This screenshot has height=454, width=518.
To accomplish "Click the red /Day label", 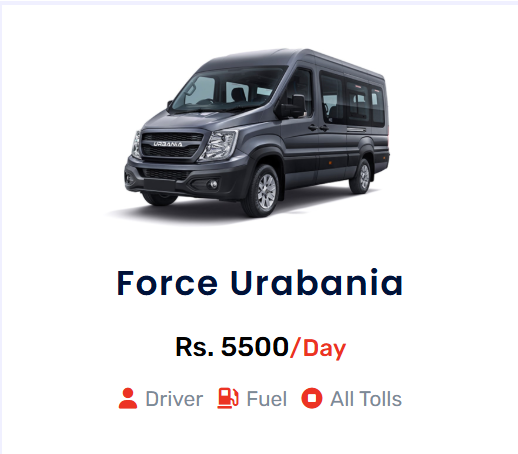I will click(x=318, y=348).
